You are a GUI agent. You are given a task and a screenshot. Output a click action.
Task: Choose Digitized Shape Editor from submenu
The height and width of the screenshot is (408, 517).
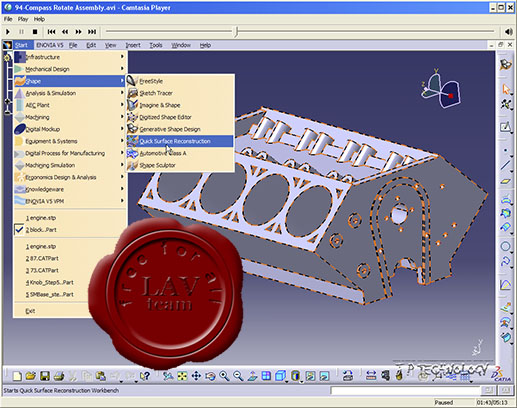[180, 117]
